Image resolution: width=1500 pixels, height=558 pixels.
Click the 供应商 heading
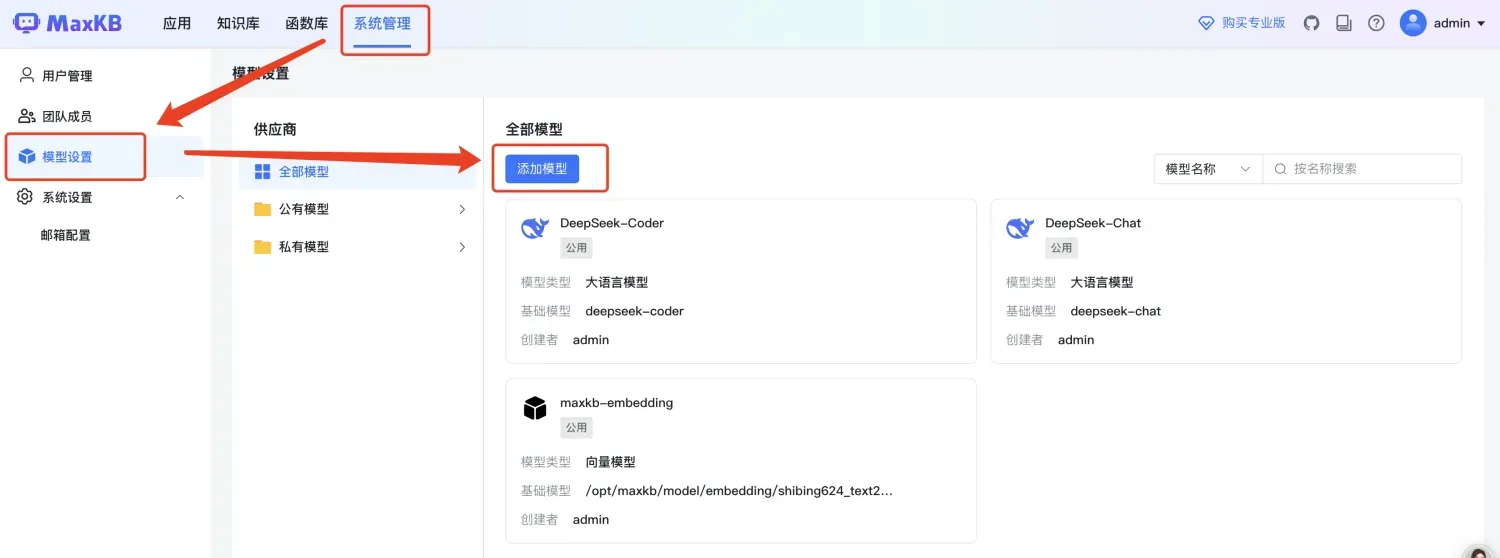coord(275,129)
